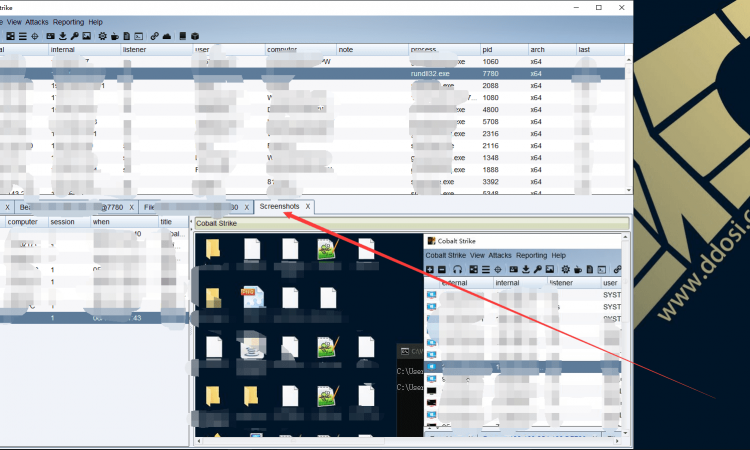The height and width of the screenshot is (450, 750).
Task: Select the session row with pid 2116
Action: pyautogui.click(x=312, y=145)
